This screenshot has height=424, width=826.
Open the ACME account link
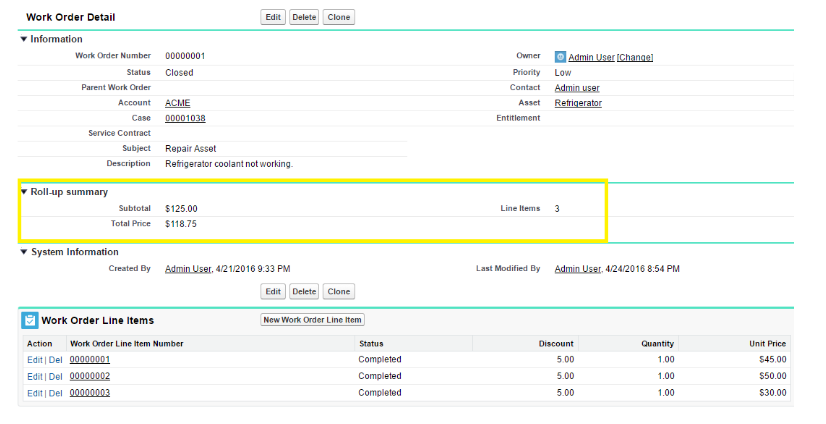[x=177, y=103]
